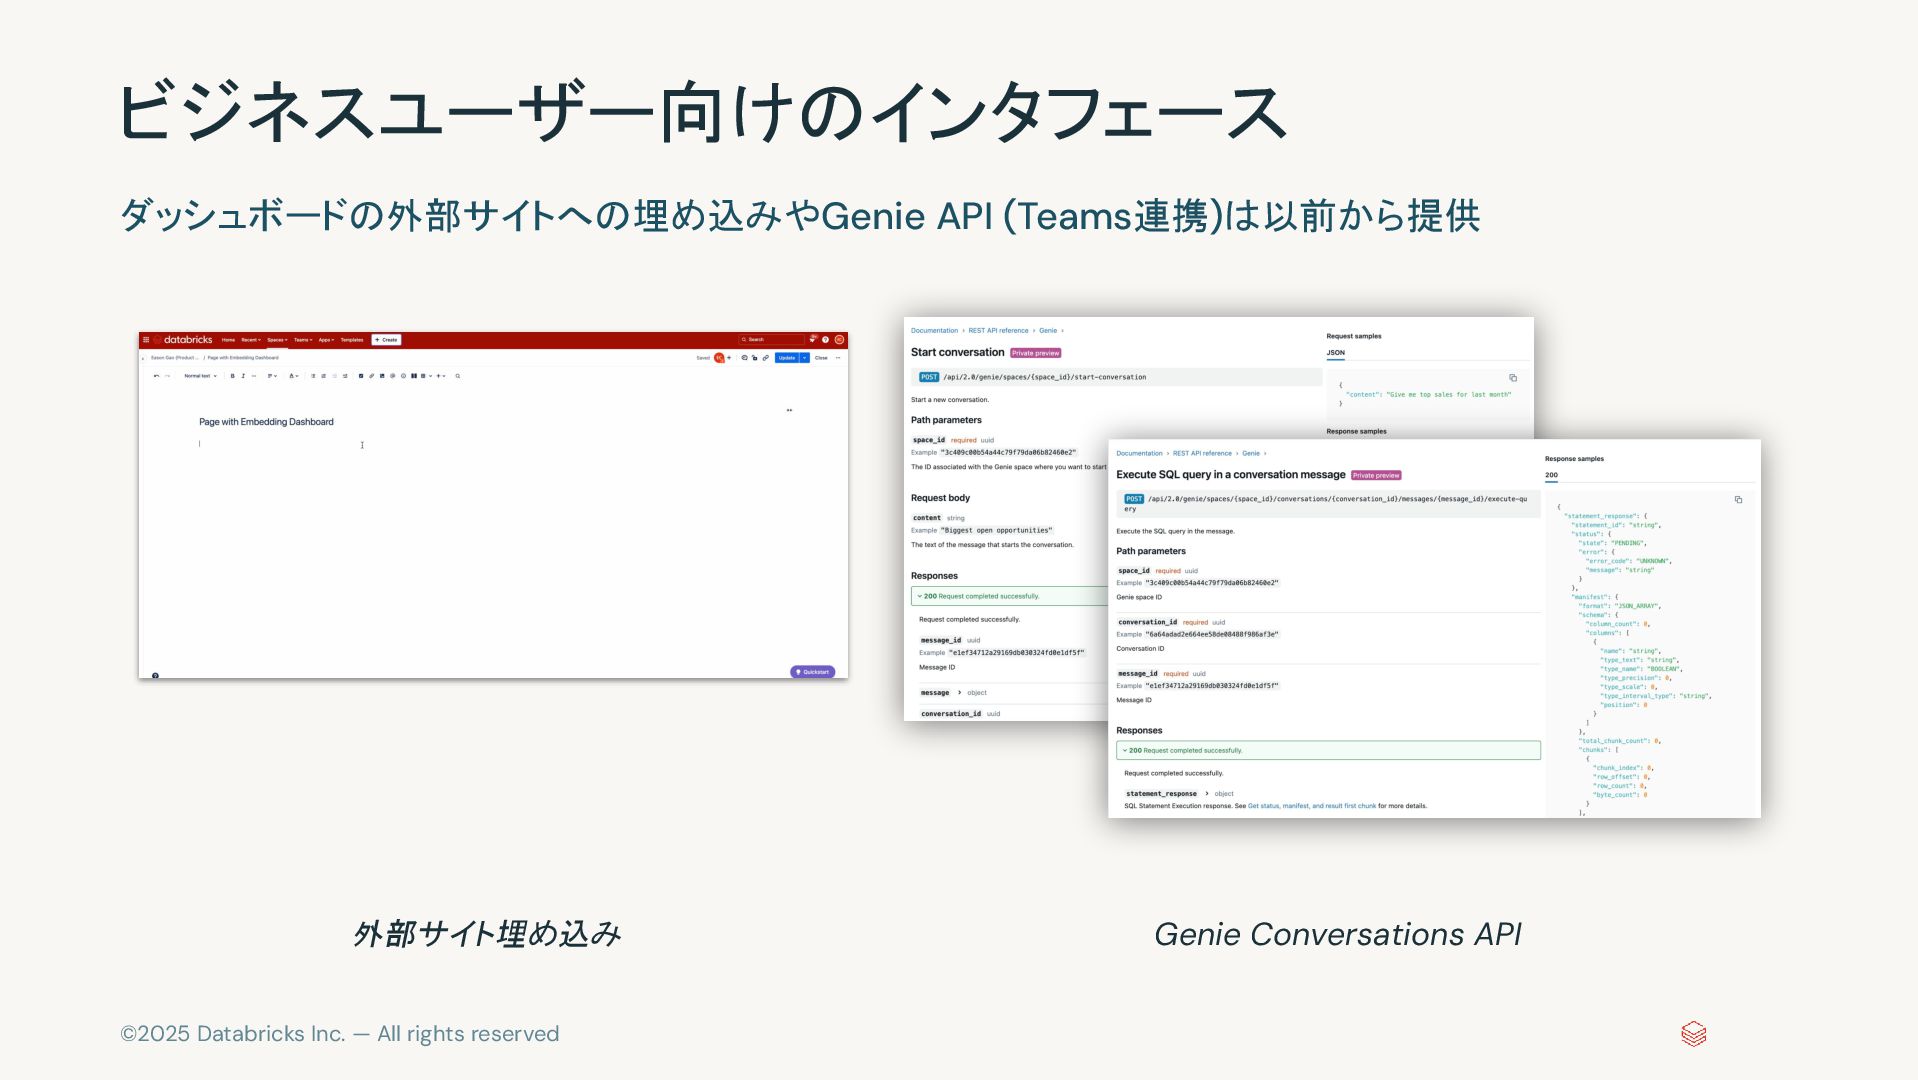Screen dimensions: 1918x1080
Task: Click the databricks logo in the red header
Action: coord(183,340)
